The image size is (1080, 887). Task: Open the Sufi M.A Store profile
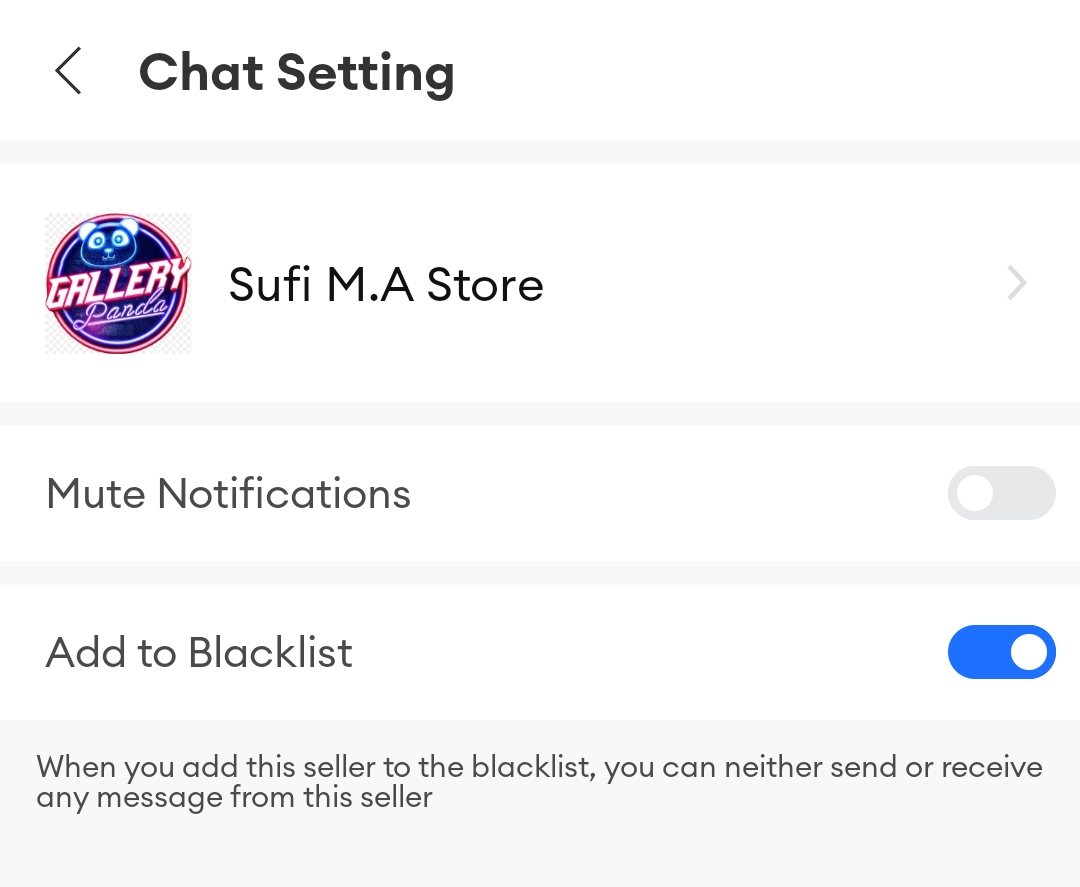(385, 285)
